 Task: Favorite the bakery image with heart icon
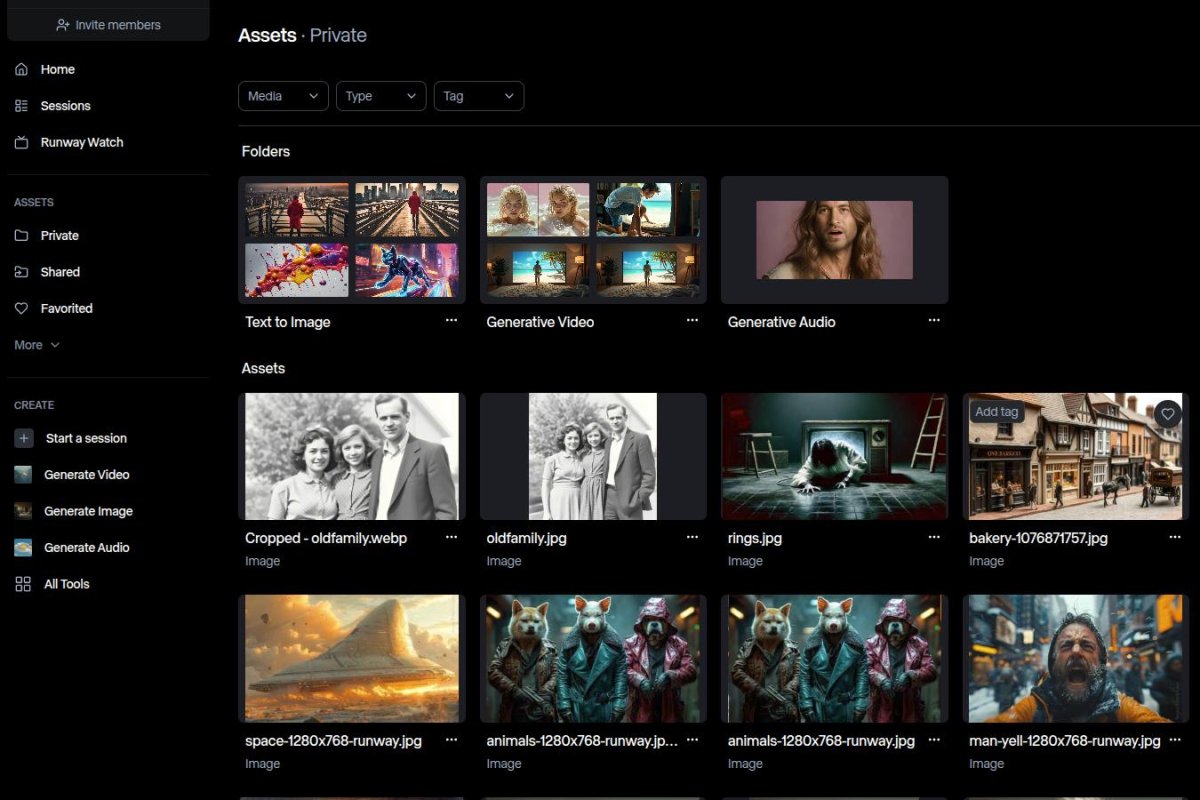pos(1167,413)
